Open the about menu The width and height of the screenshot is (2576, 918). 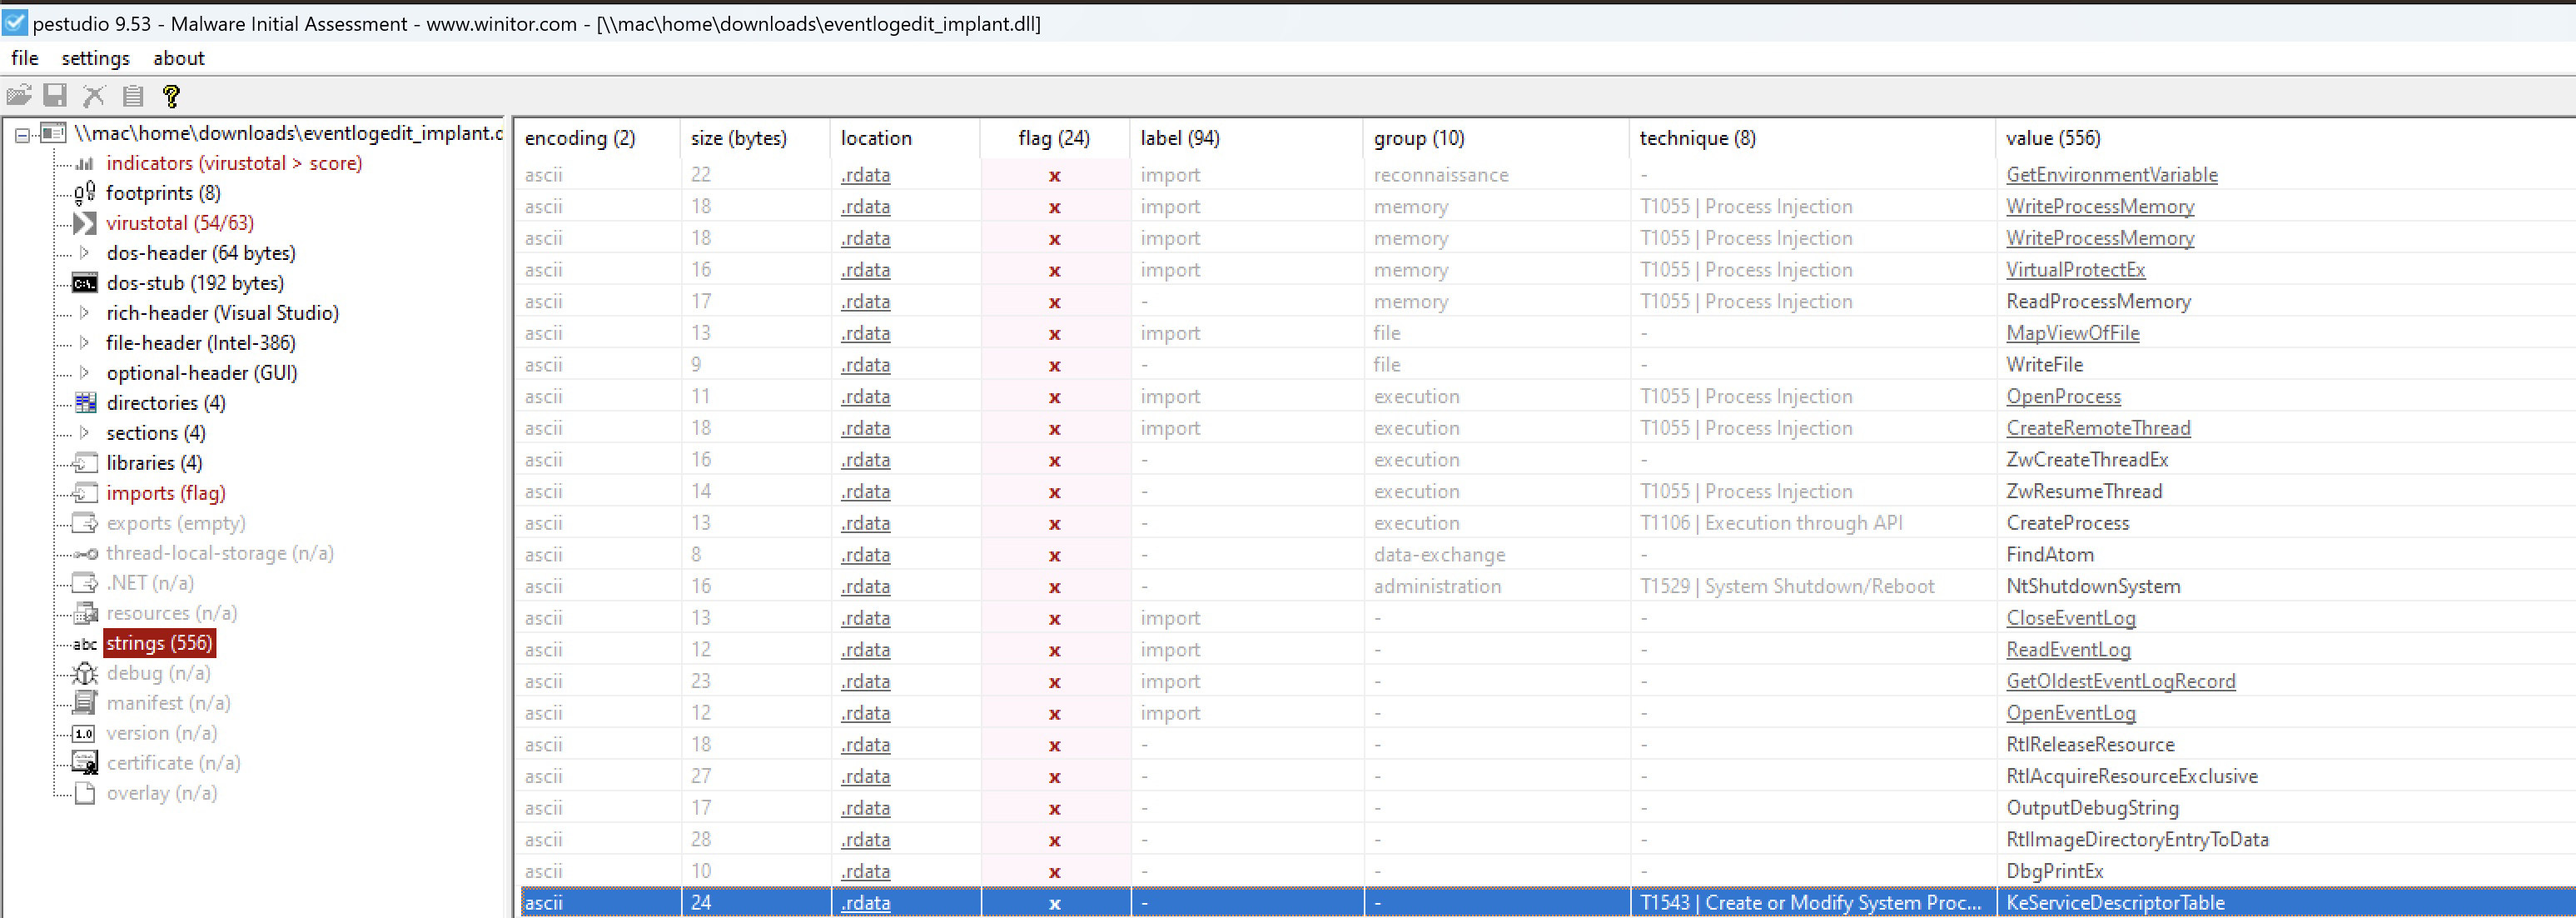[179, 58]
